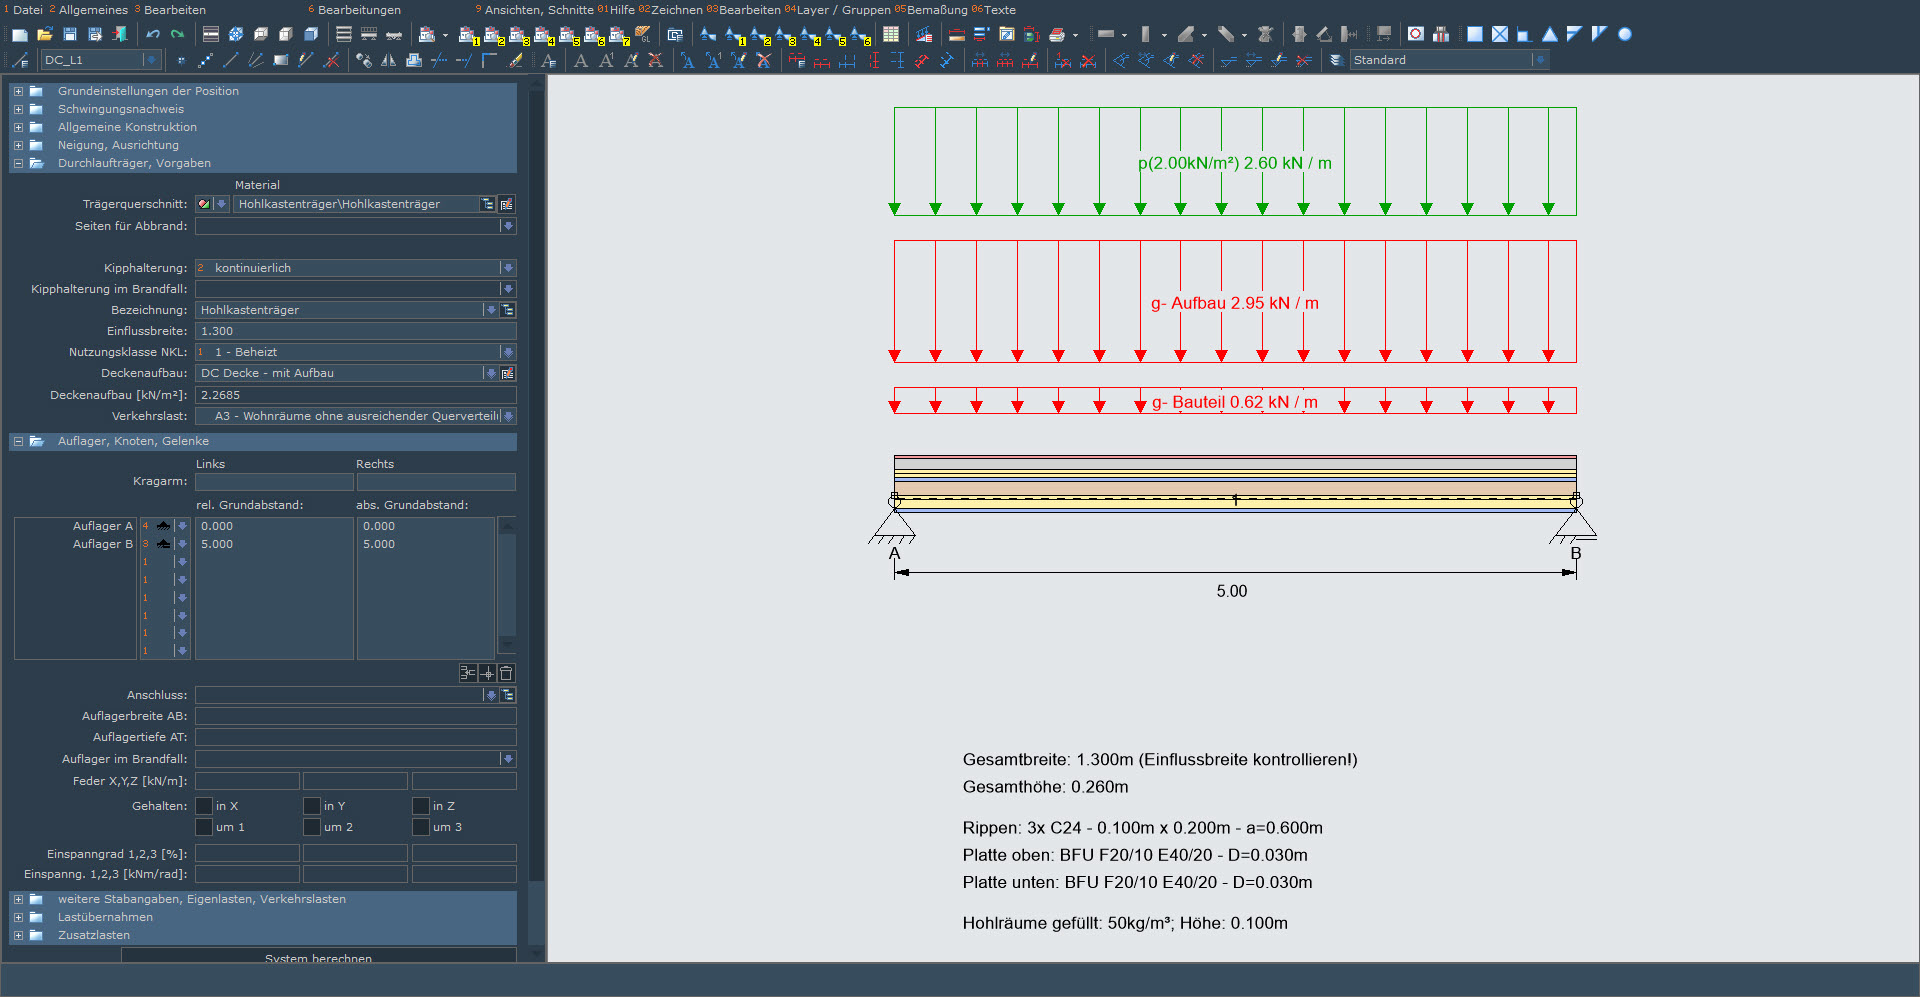
Task: Select the 'g- Aufbau 2.95 kN / m' load label
Action: point(1234,303)
